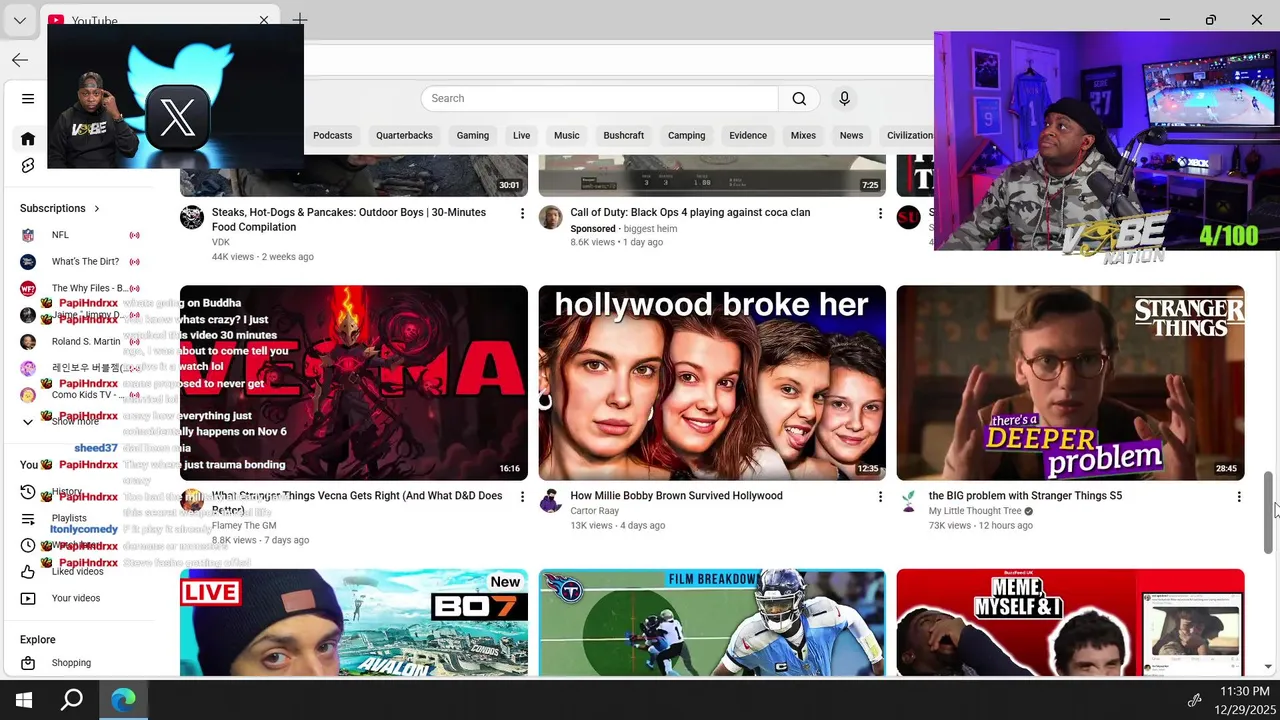
Task: Open options menu for Millie Bobby Brown video
Action: coord(880,497)
